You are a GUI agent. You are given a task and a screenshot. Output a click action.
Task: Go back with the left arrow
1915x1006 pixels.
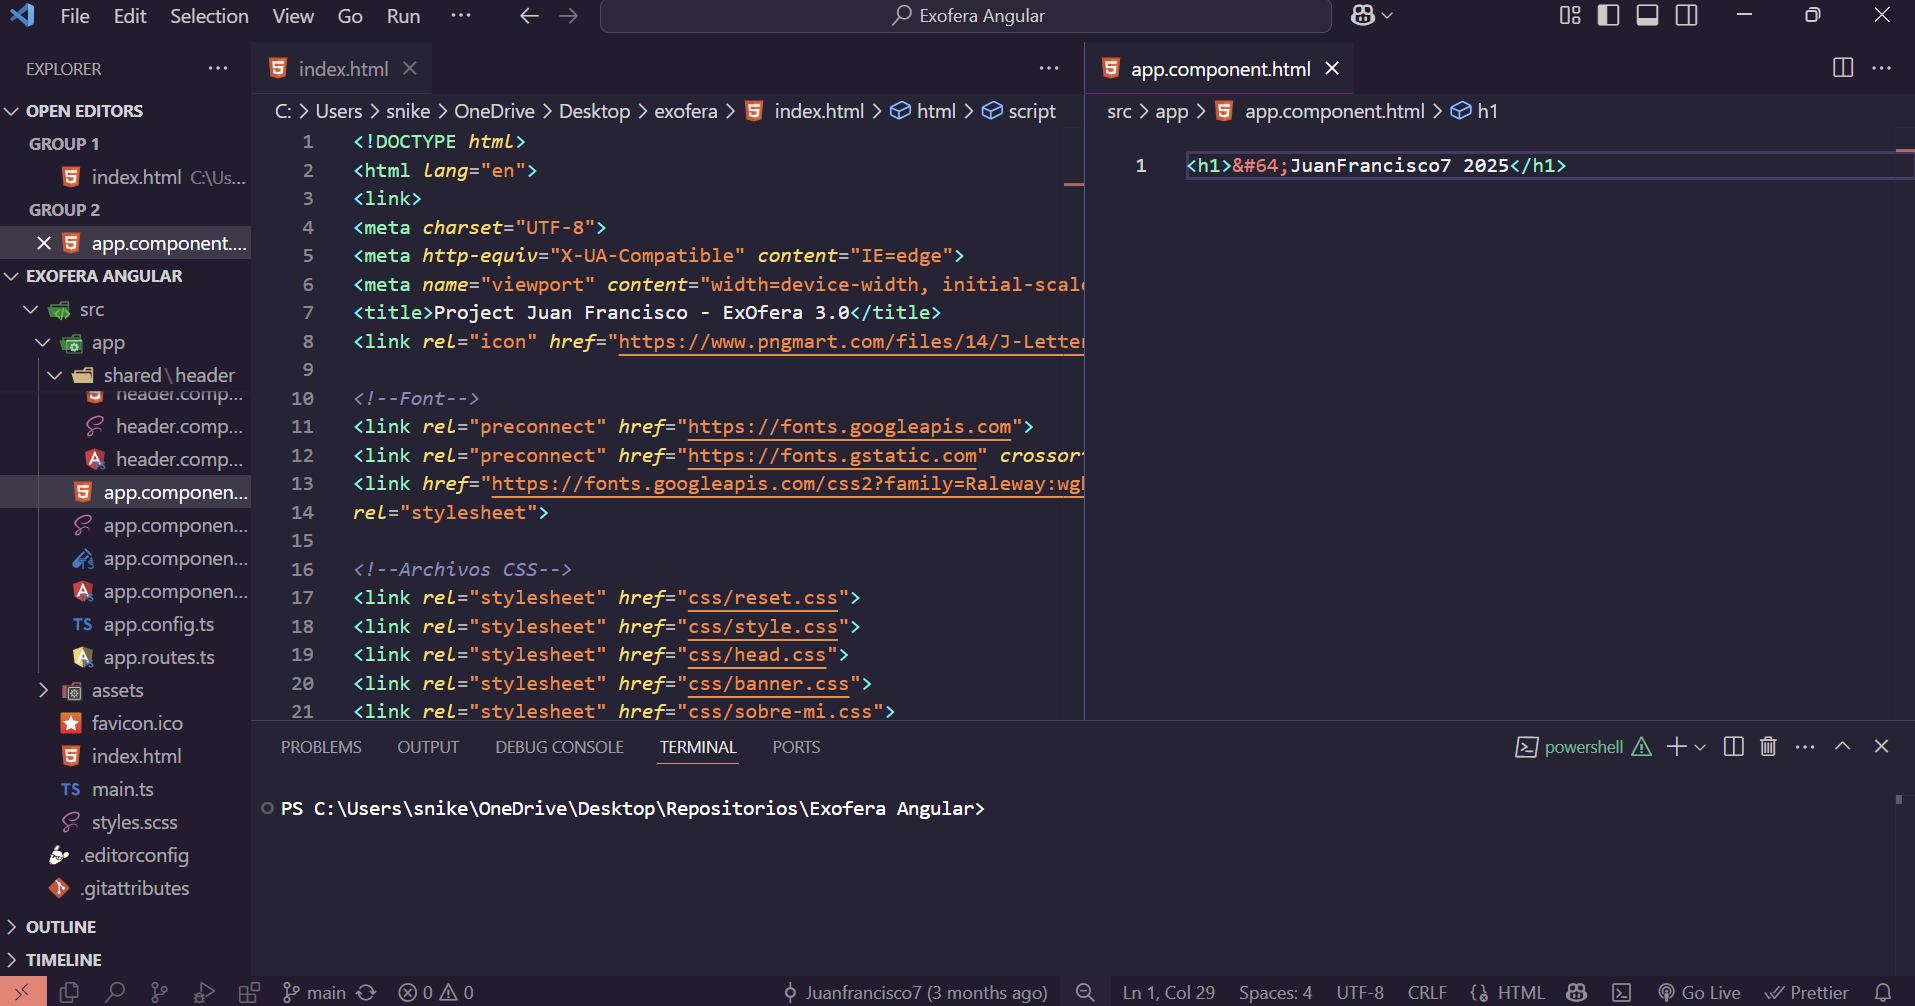530,15
